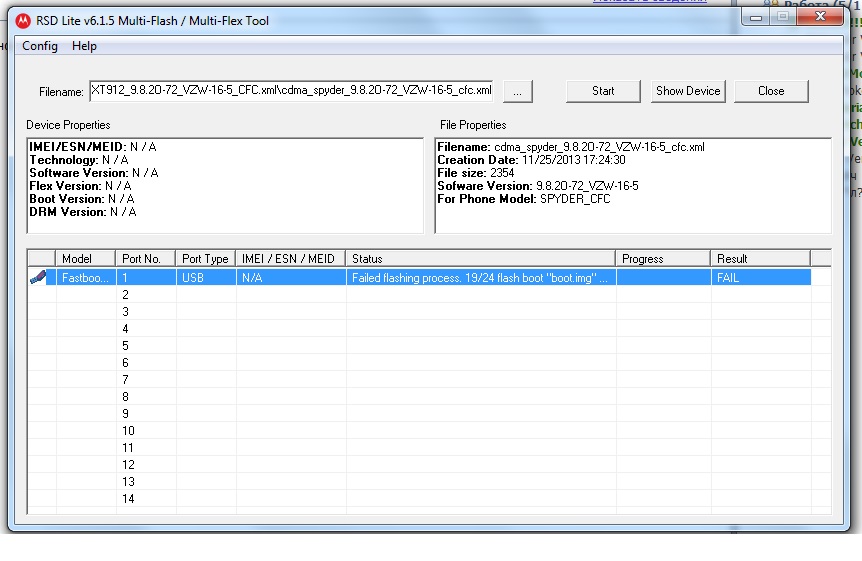Select the phone device icon in row 1
This screenshot has height=561, width=862.
tap(38, 277)
